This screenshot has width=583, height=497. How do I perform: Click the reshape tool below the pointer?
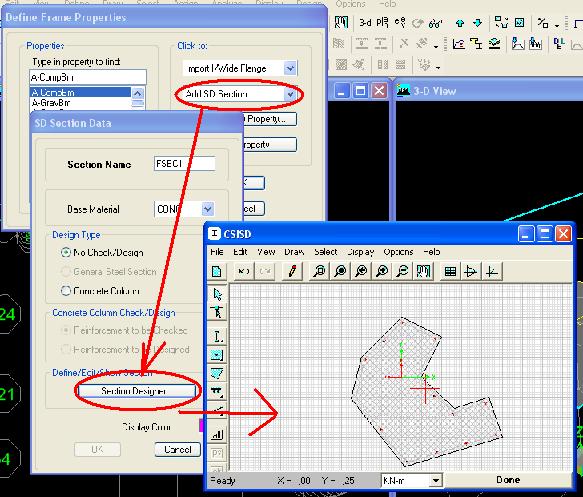(x=217, y=312)
